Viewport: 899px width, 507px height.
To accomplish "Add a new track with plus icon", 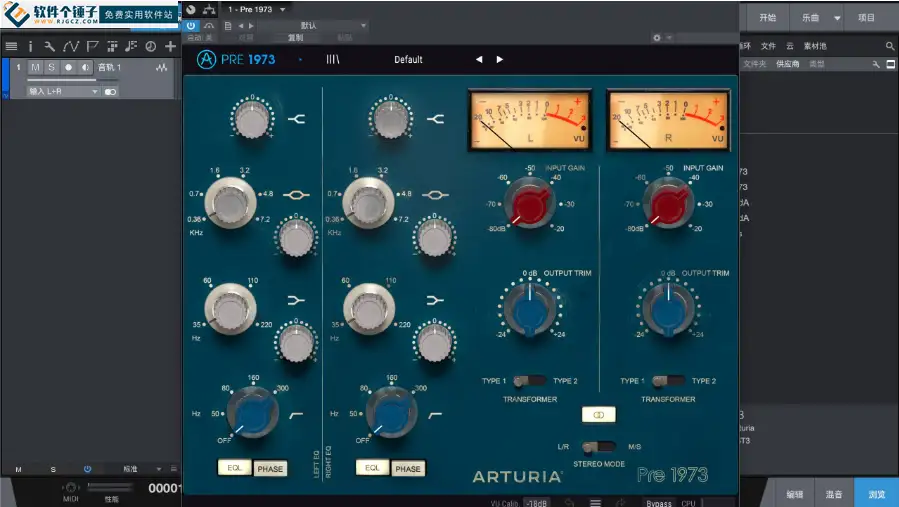I will point(170,46).
